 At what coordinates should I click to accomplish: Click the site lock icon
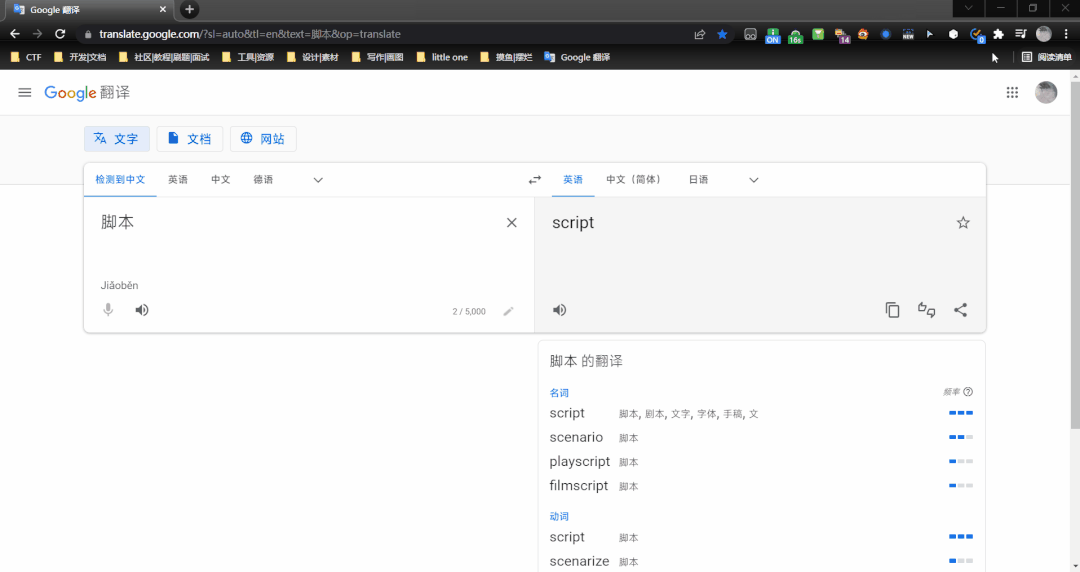point(87,34)
